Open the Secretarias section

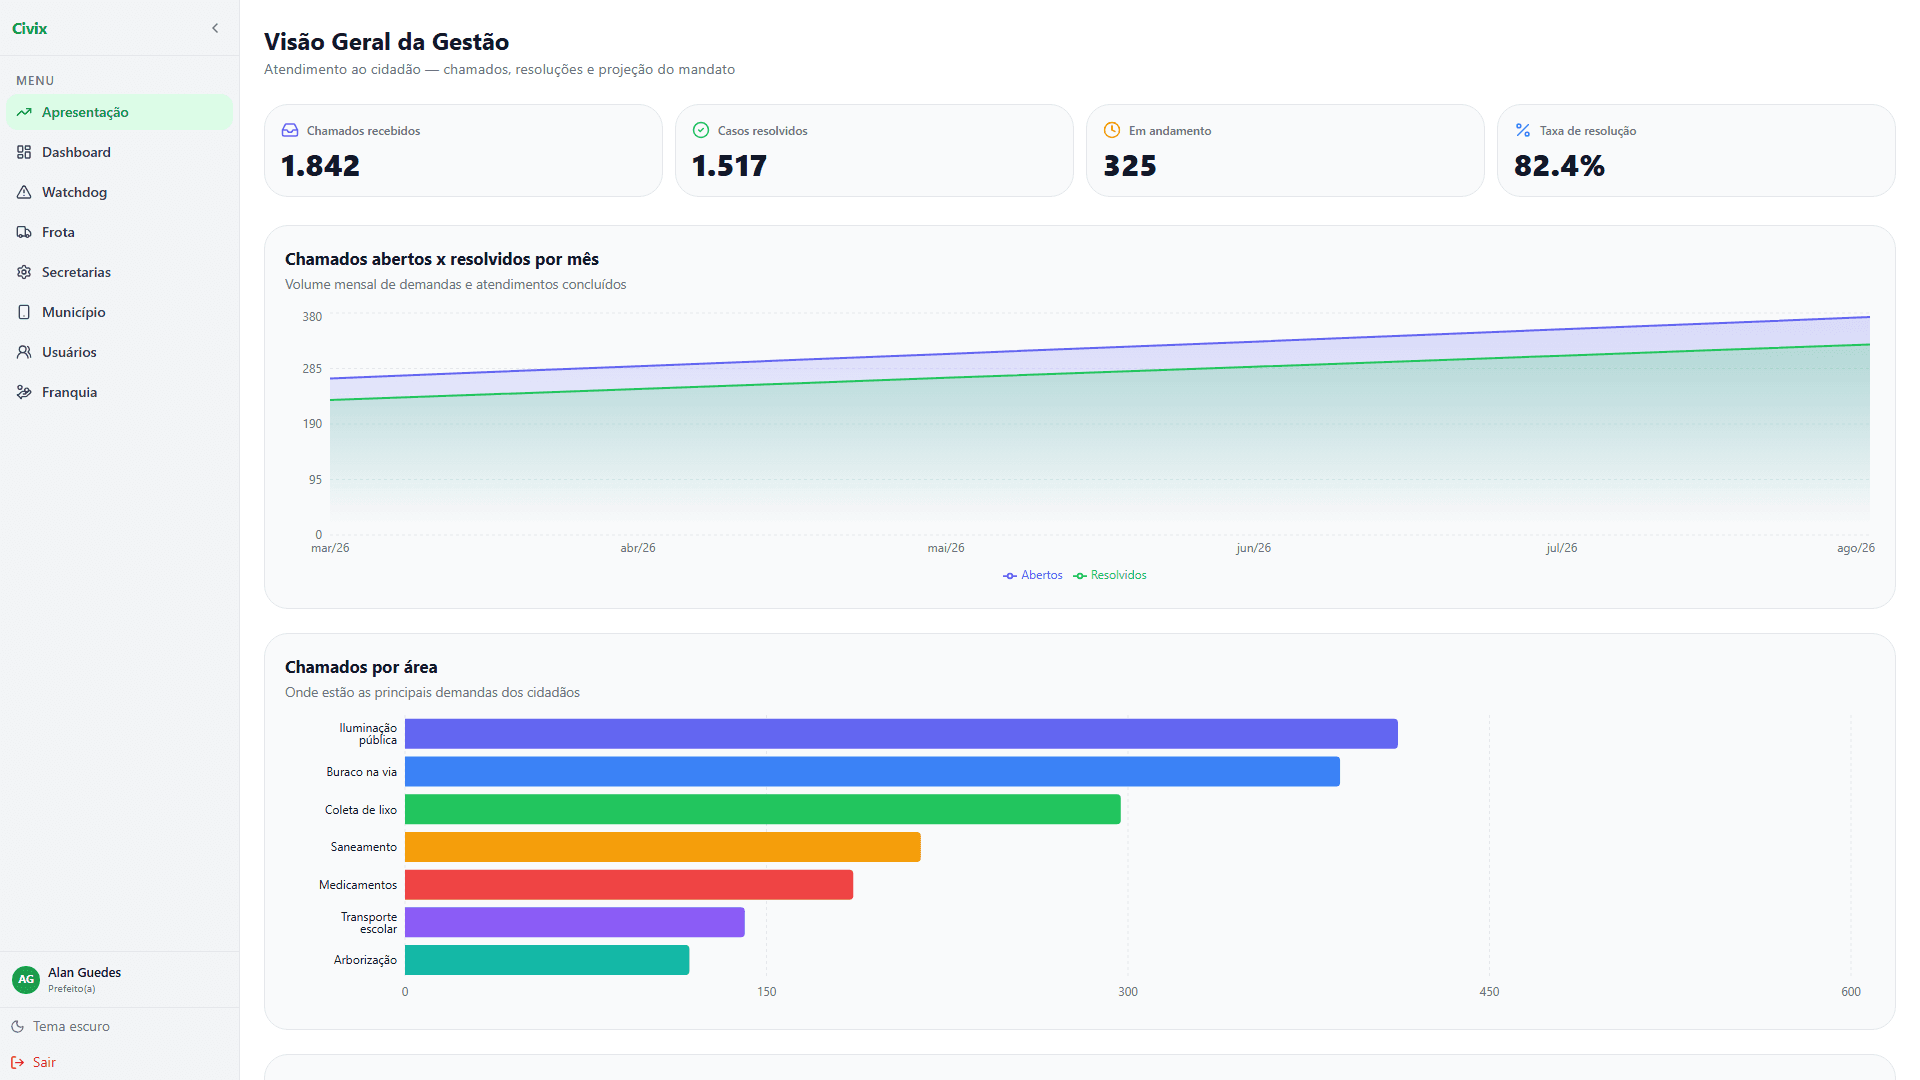(119, 272)
